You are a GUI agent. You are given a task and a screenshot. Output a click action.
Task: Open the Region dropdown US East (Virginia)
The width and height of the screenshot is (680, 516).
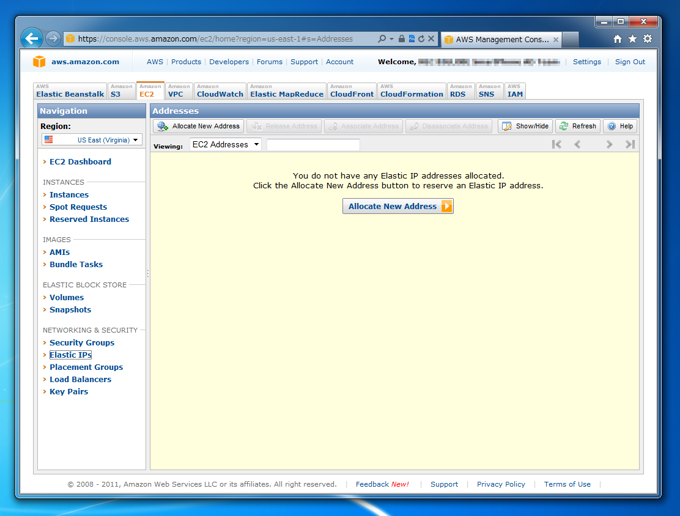point(92,140)
